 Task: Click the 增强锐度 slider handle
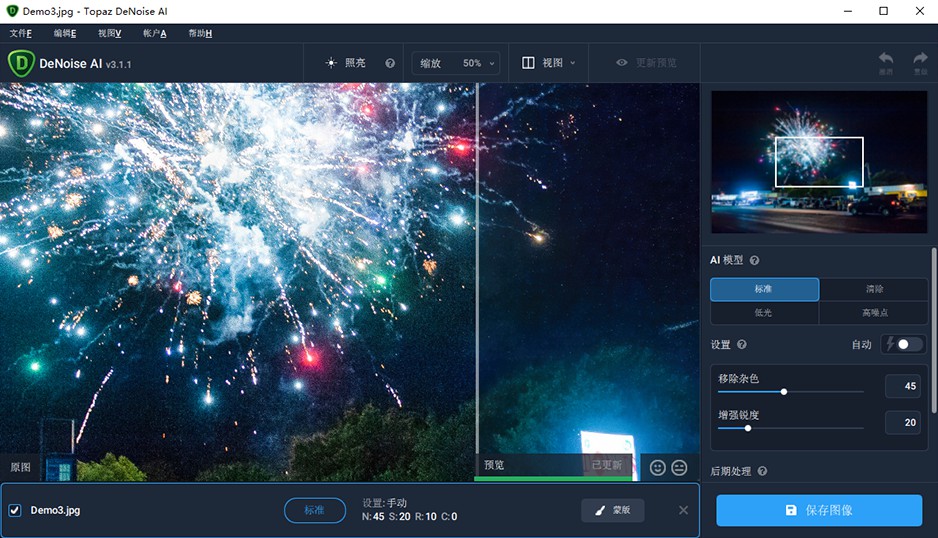pos(748,428)
